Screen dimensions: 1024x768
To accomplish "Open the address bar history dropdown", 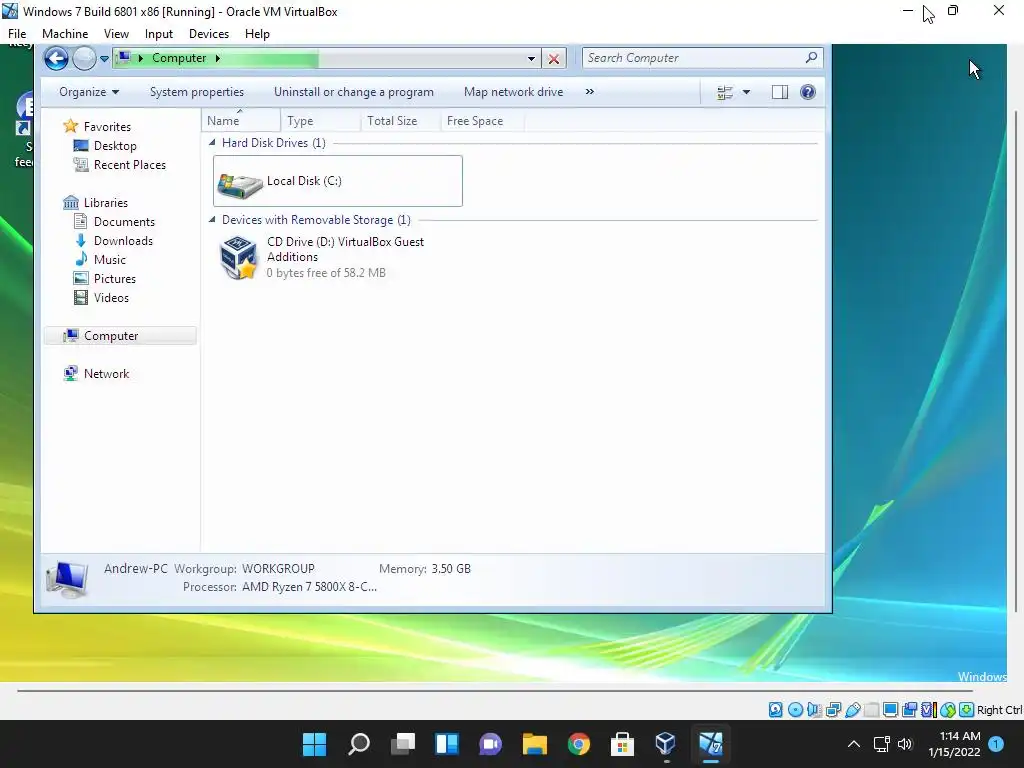I will (x=532, y=59).
